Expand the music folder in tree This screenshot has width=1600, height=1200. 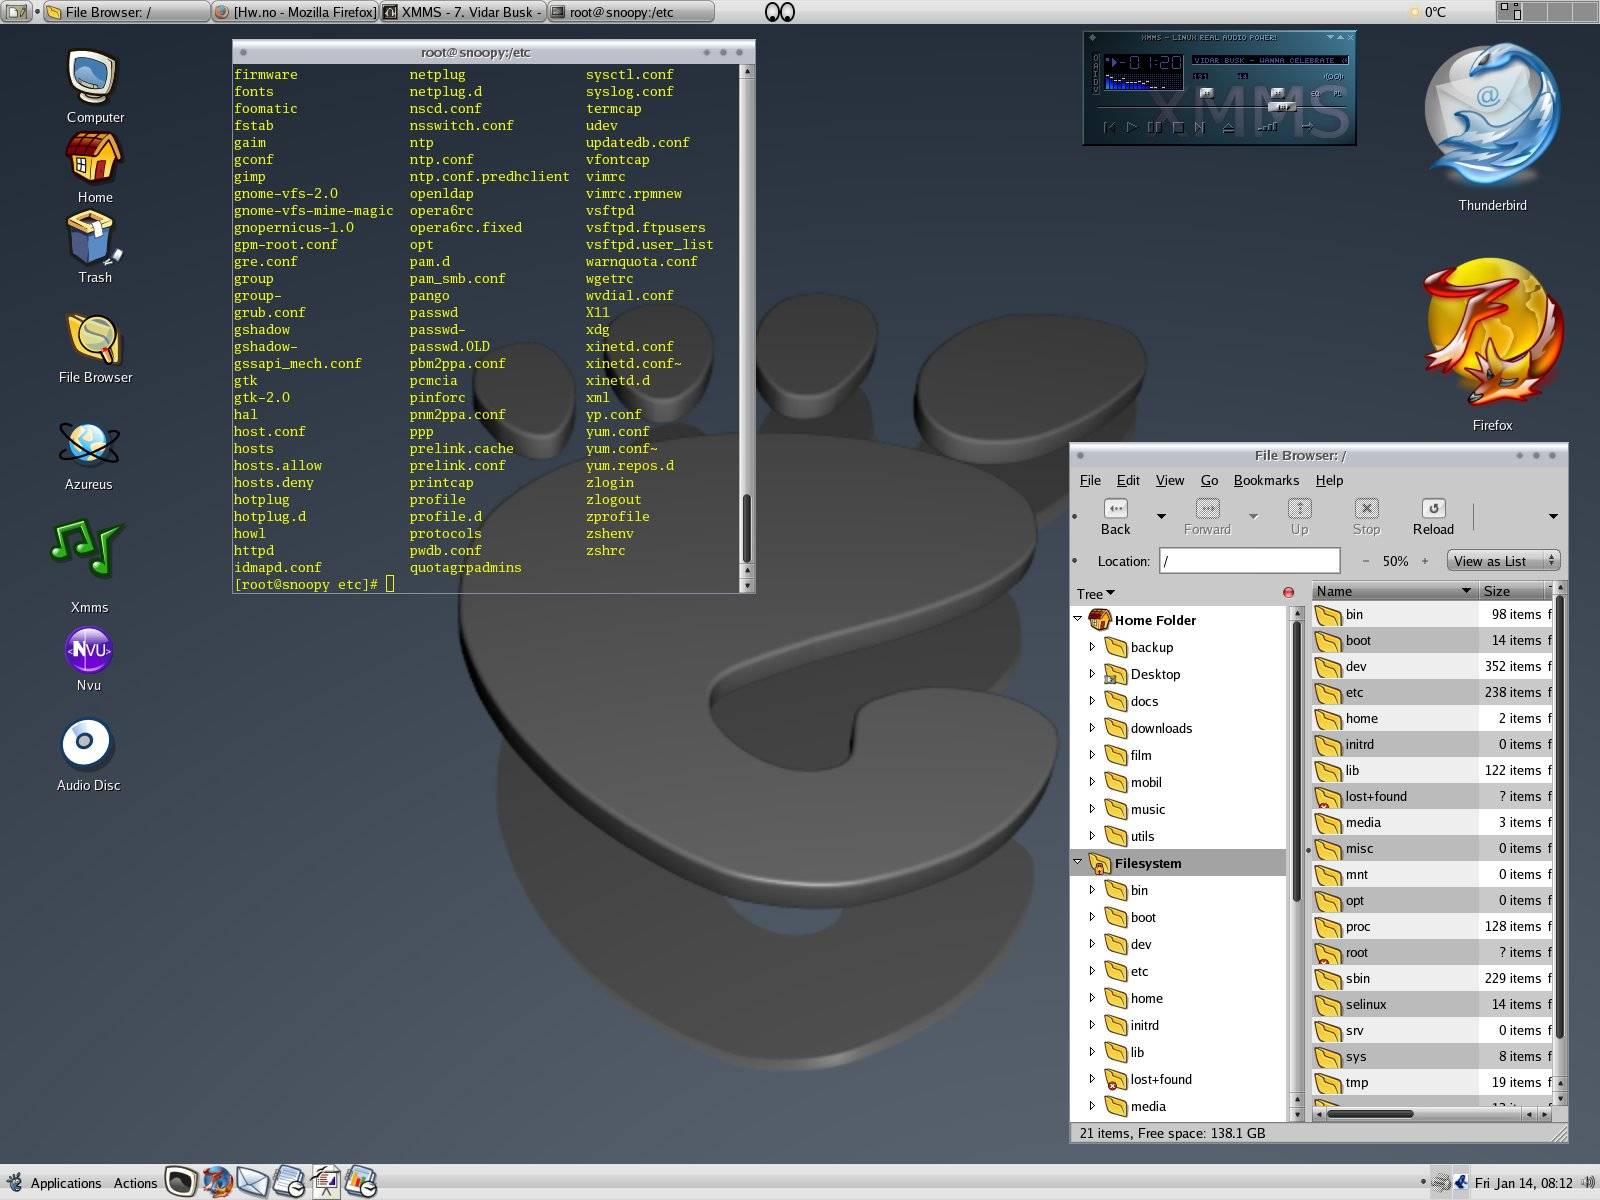click(1092, 808)
